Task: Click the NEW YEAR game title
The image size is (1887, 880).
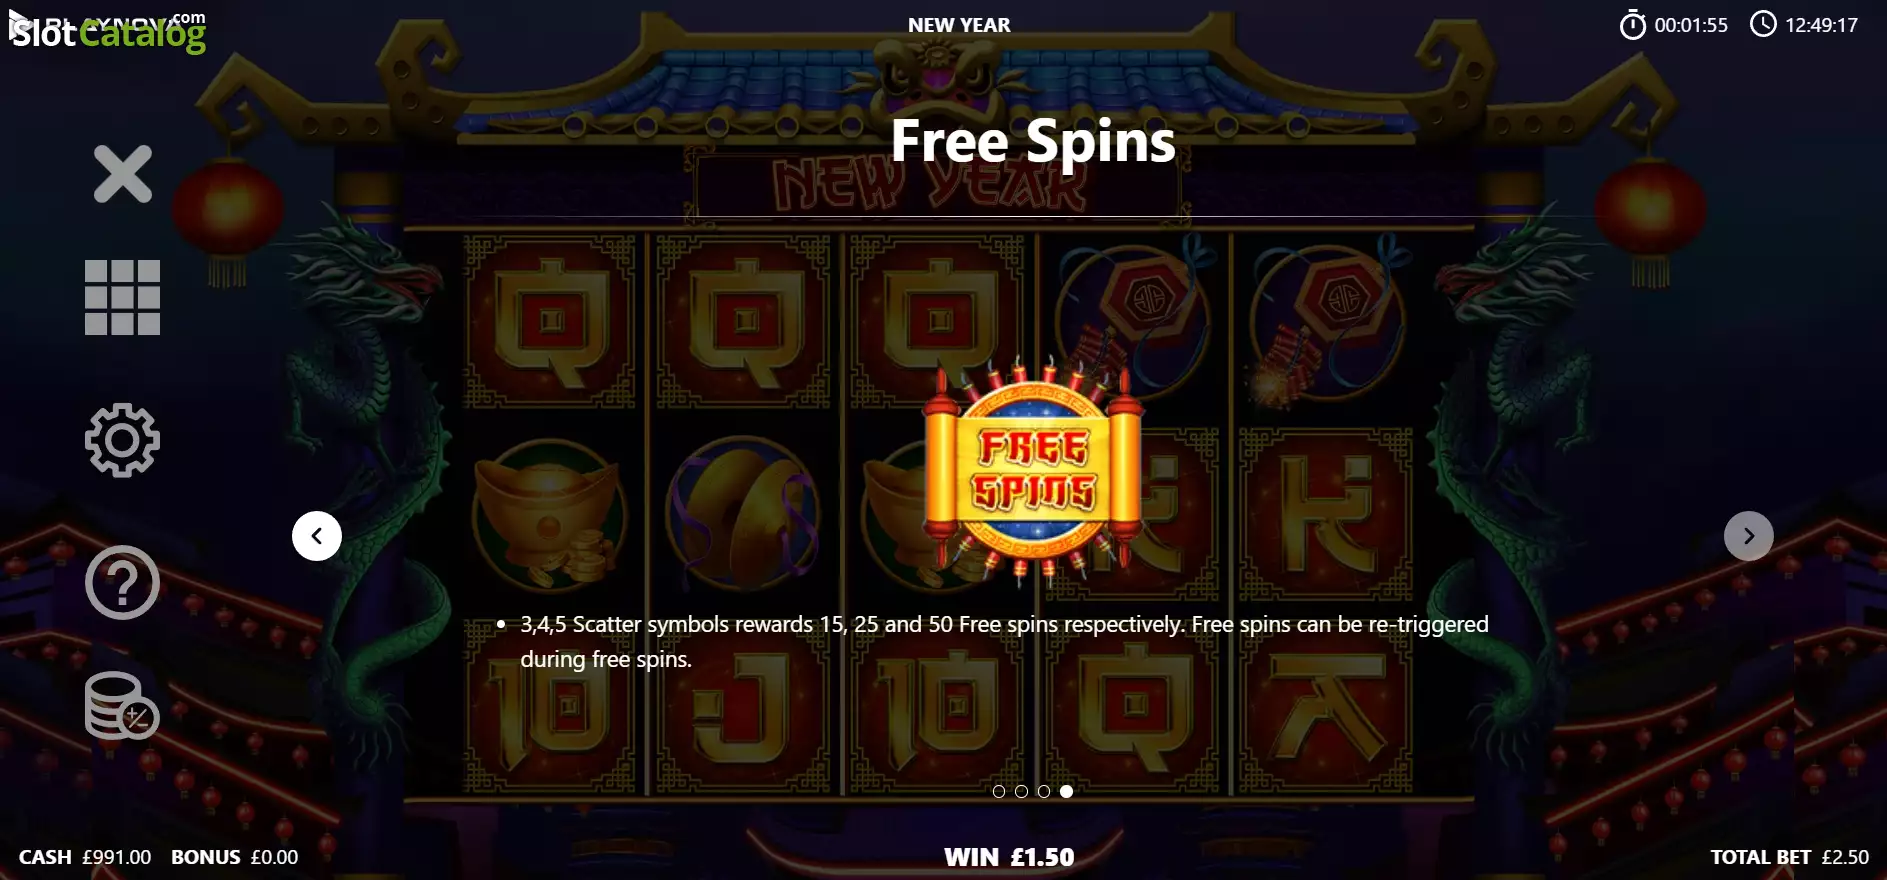Action: 959,25
